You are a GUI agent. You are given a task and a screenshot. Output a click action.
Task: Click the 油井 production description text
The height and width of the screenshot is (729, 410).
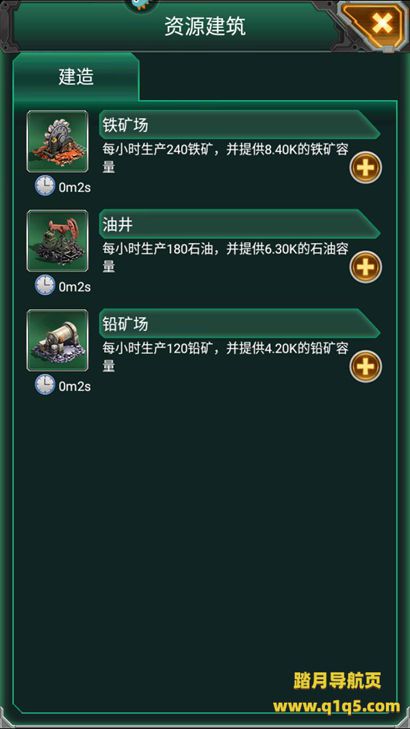(x=225, y=258)
